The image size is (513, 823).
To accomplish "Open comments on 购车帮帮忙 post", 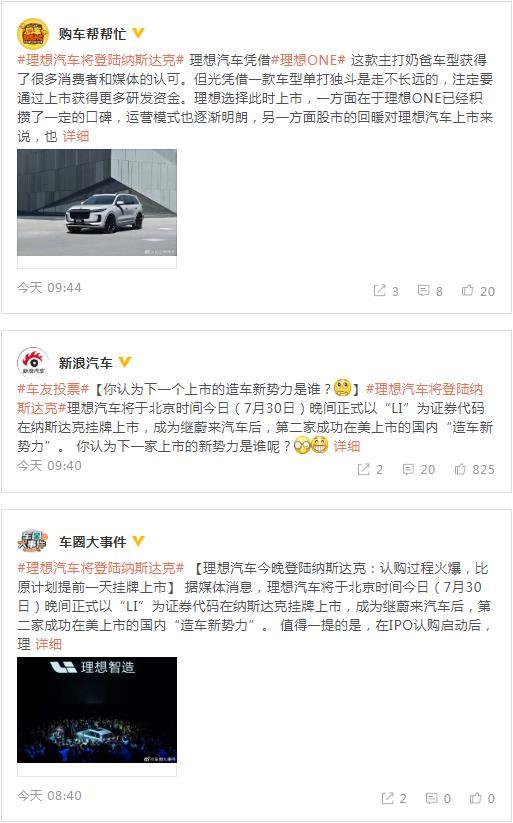I will click(430, 291).
